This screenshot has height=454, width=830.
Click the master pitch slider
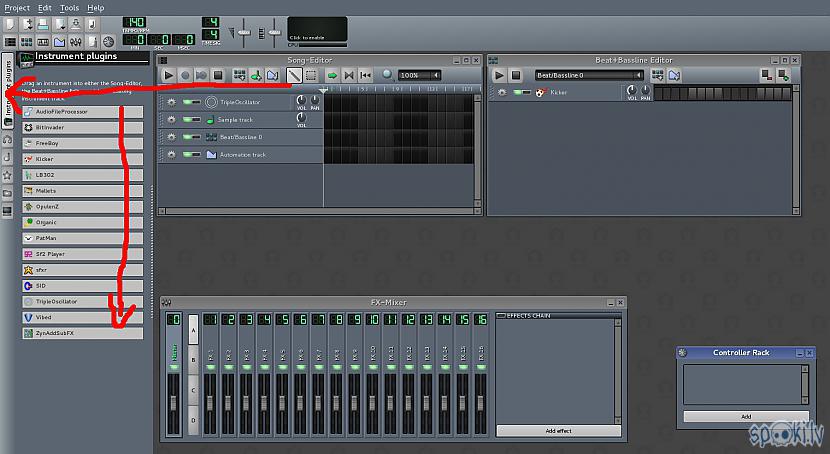coord(274,33)
